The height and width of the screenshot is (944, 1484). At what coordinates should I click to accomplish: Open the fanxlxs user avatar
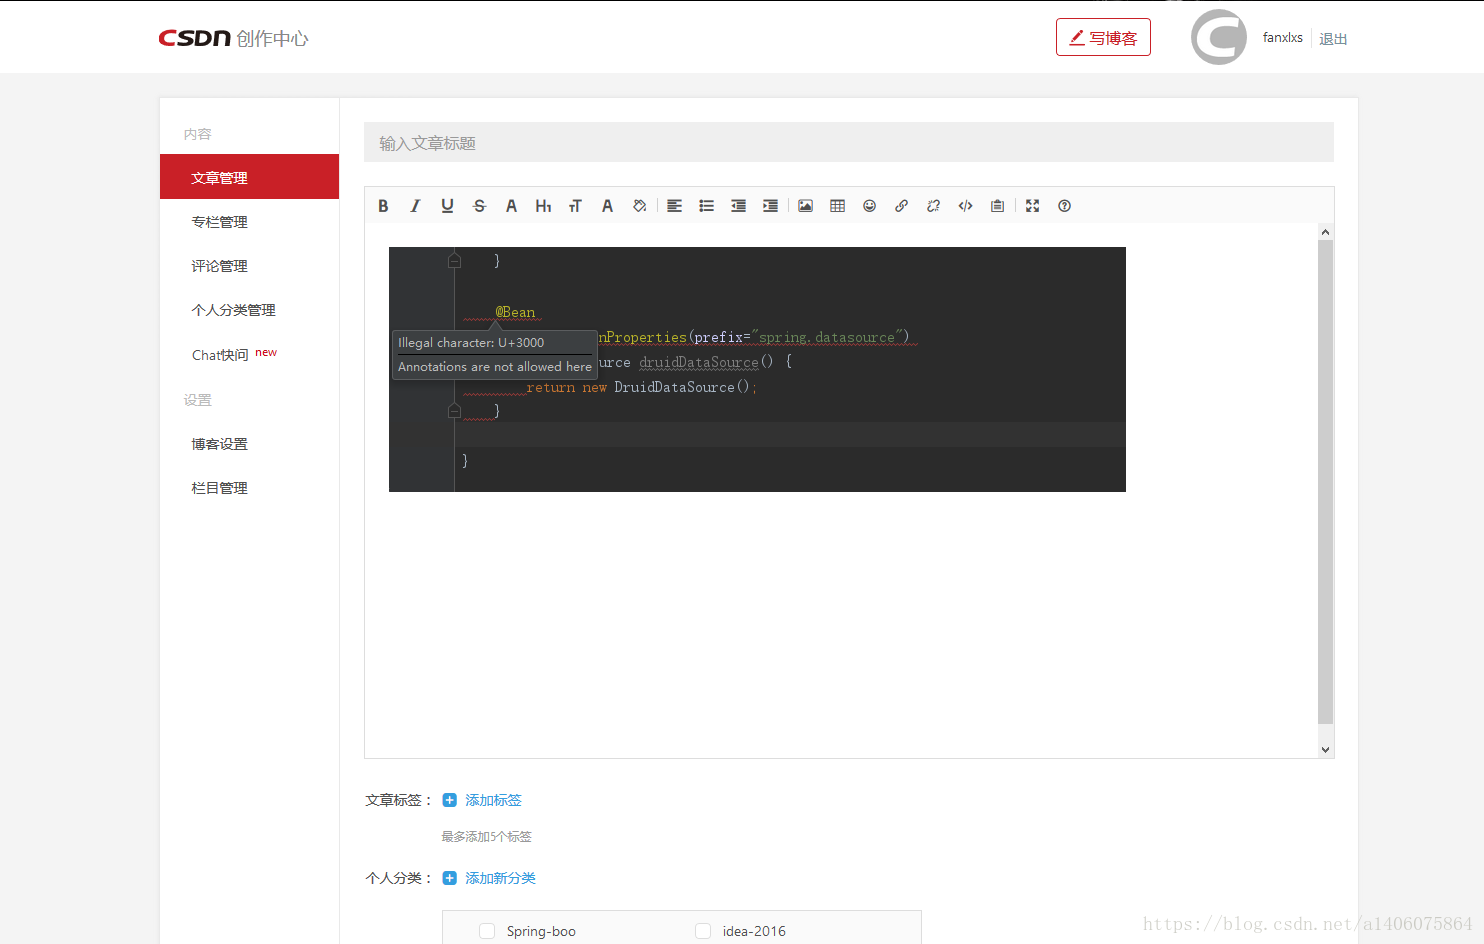[x=1219, y=37]
